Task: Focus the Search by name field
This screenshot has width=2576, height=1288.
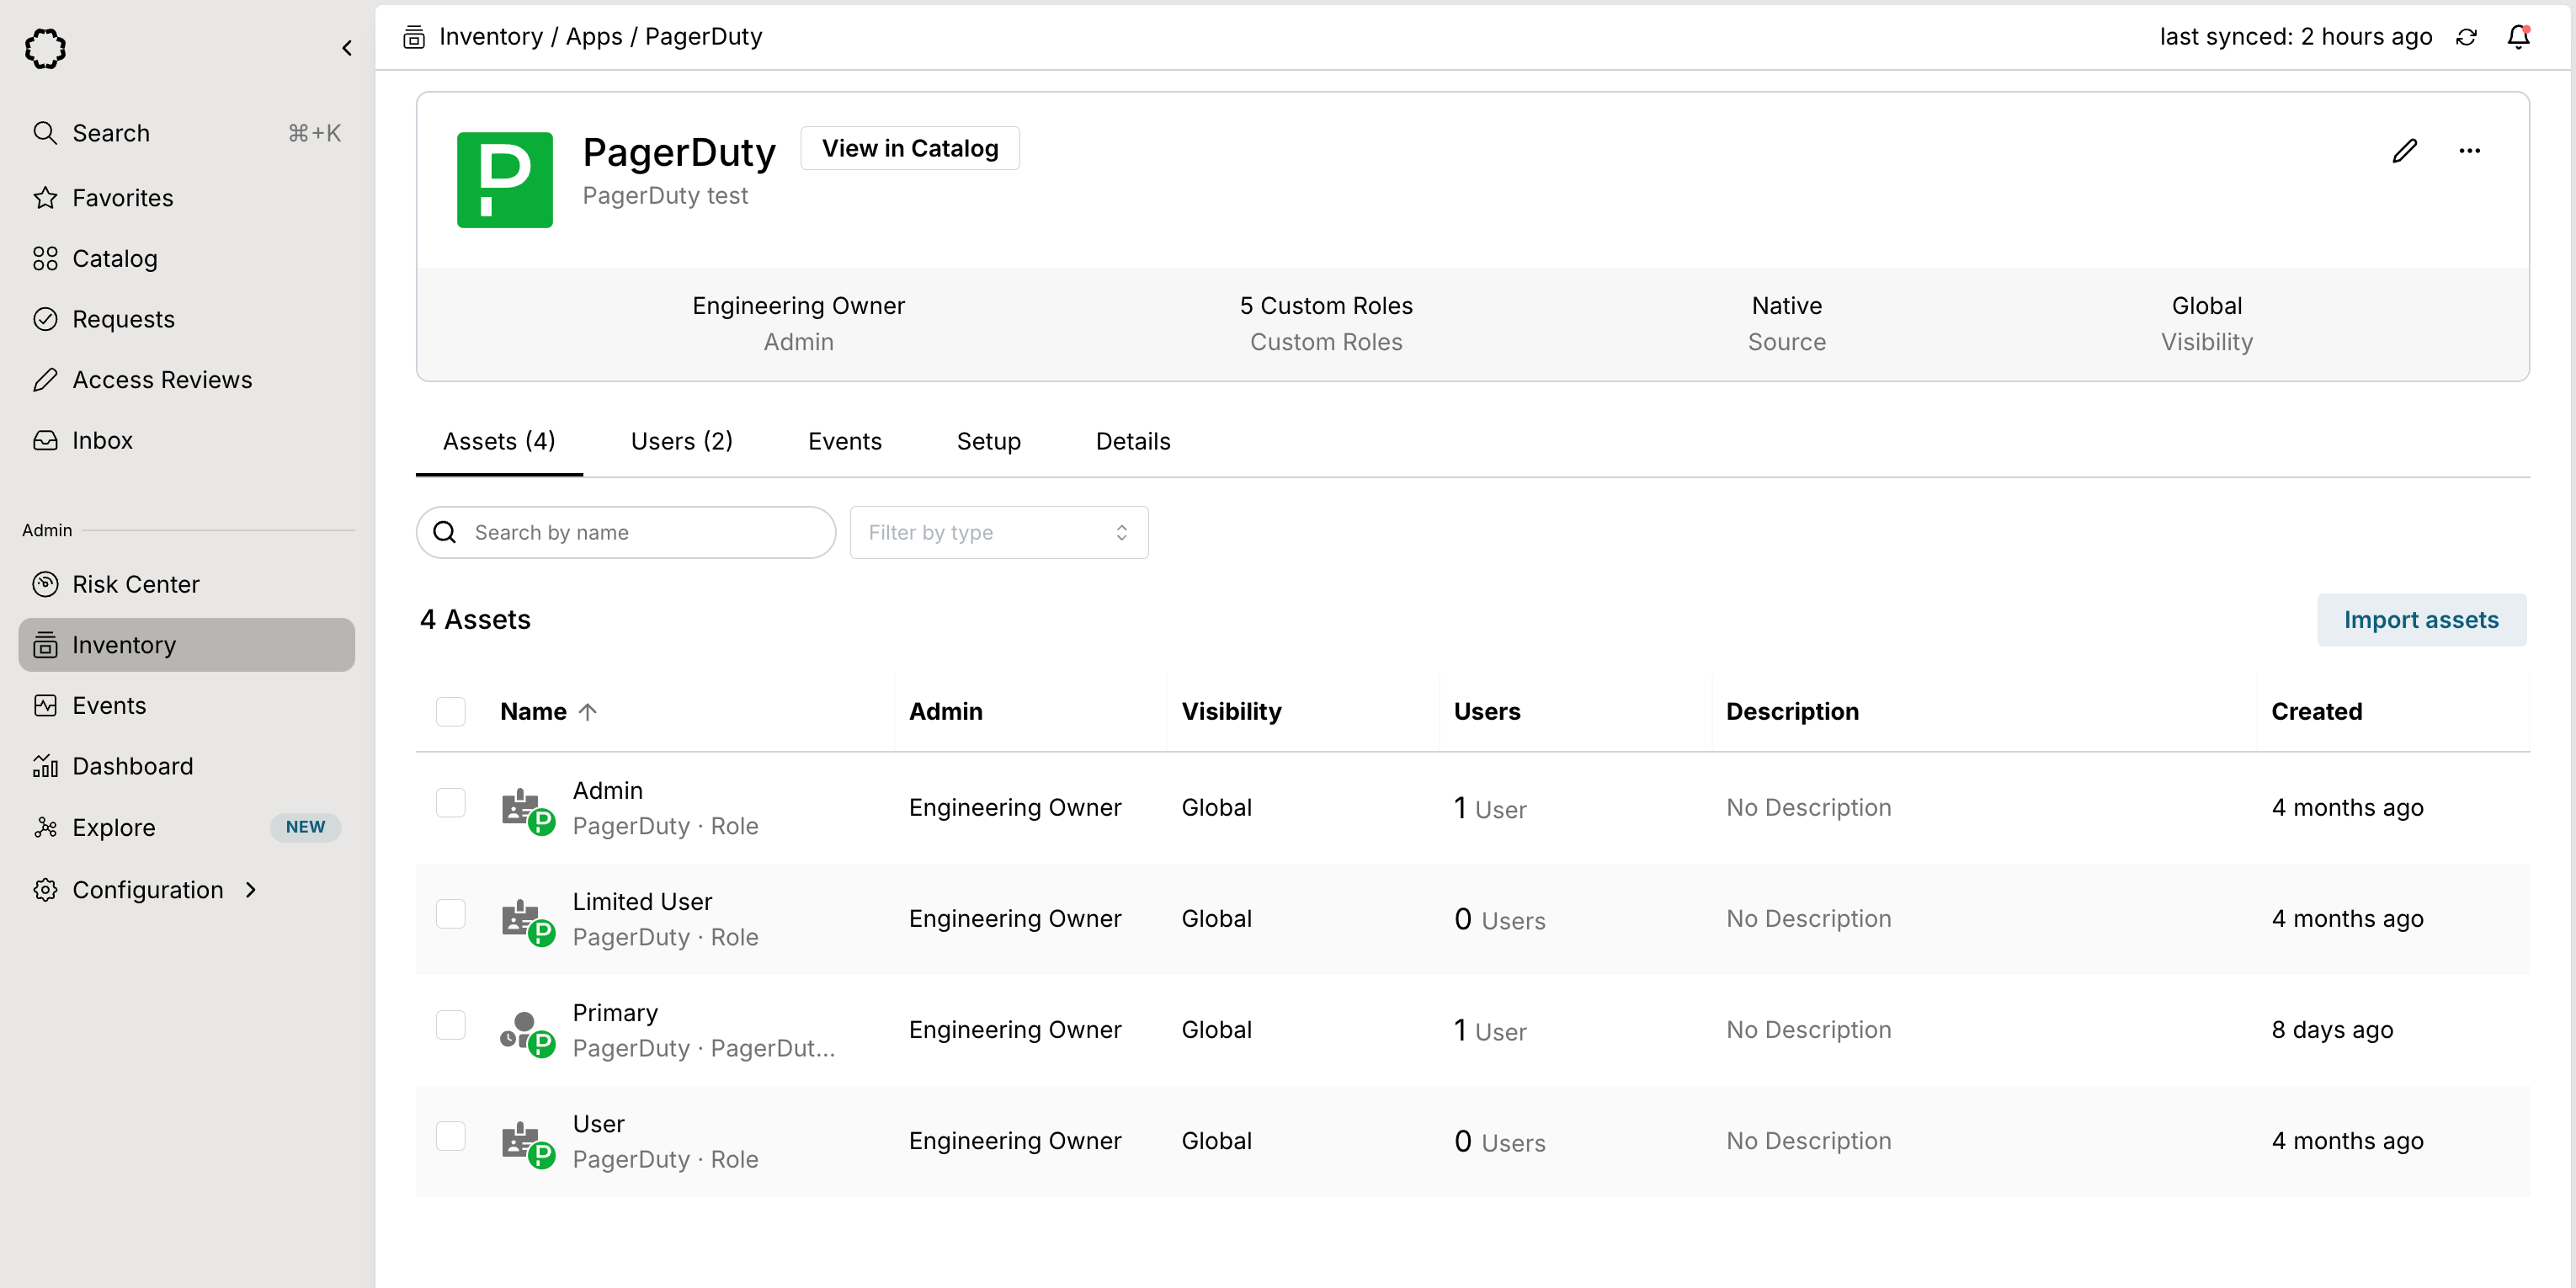Action: (x=640, y=532)
